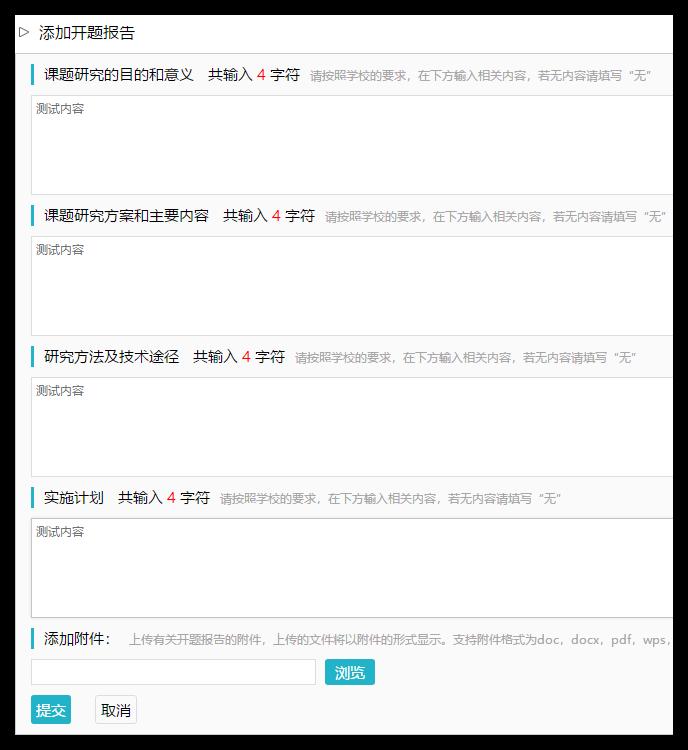Click the 添加开题报告 page title
The height and width of the screenshot is (750, 688).
(x=87, y=33)
